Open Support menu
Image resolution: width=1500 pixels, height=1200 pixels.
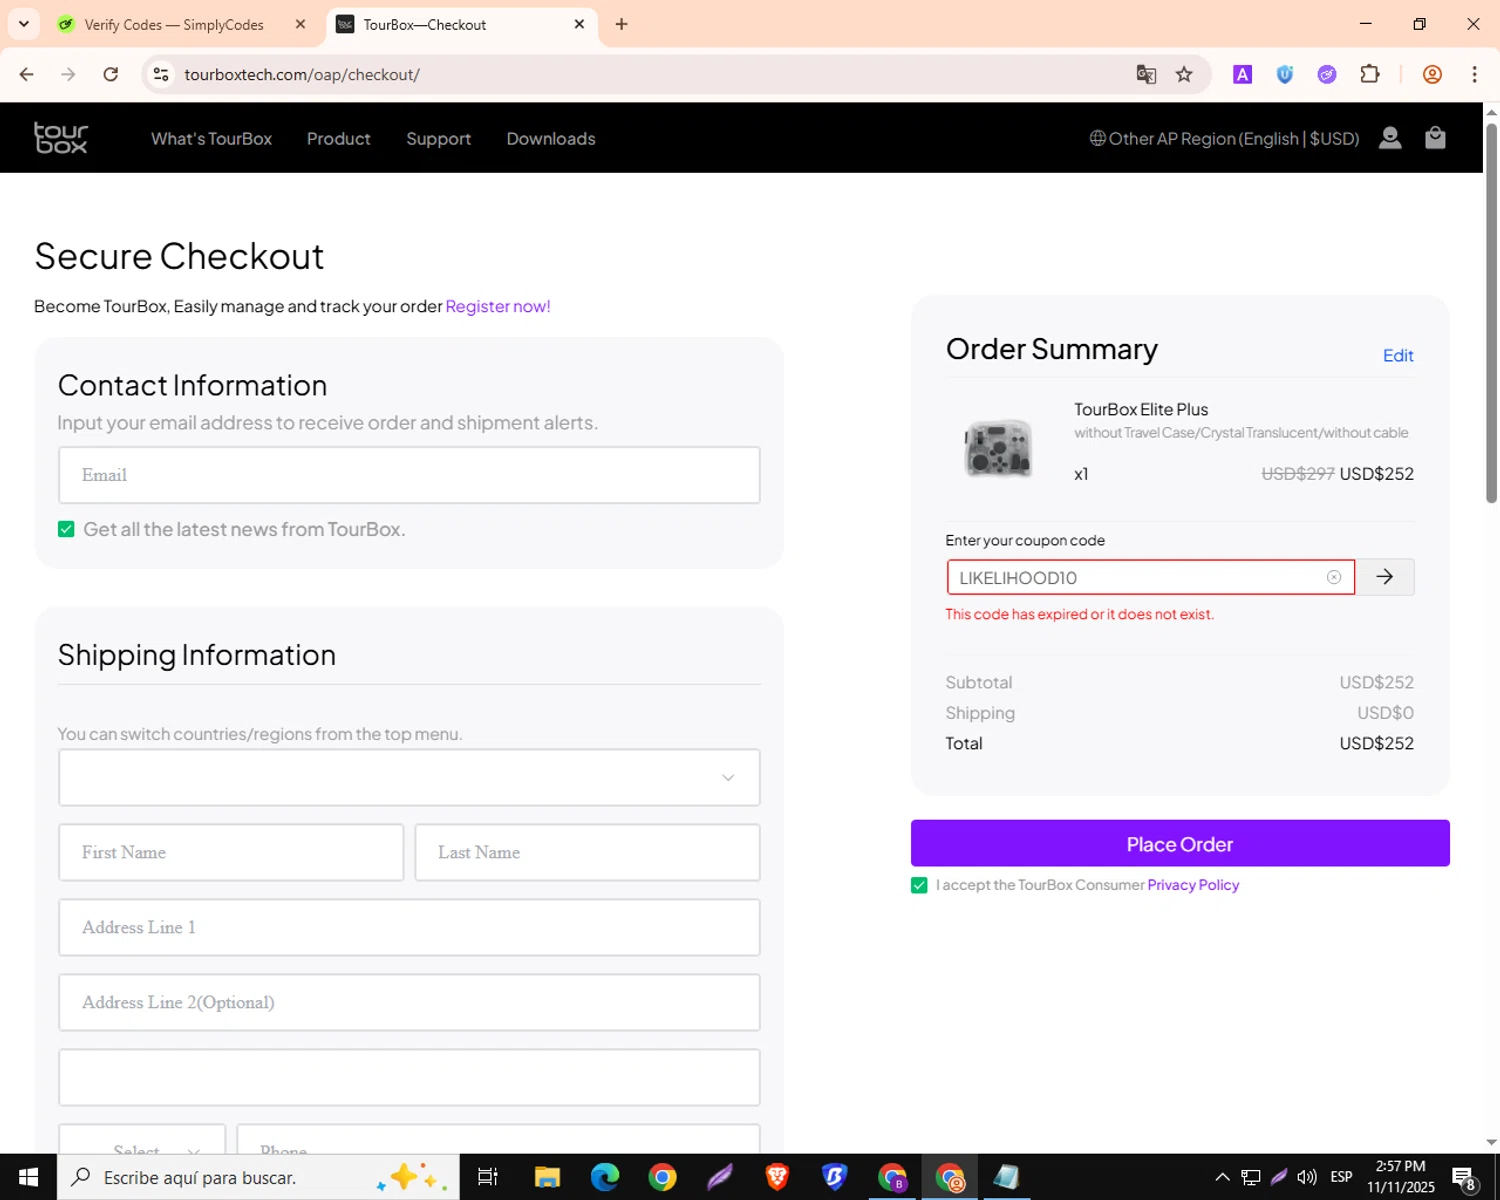point(438,138)
